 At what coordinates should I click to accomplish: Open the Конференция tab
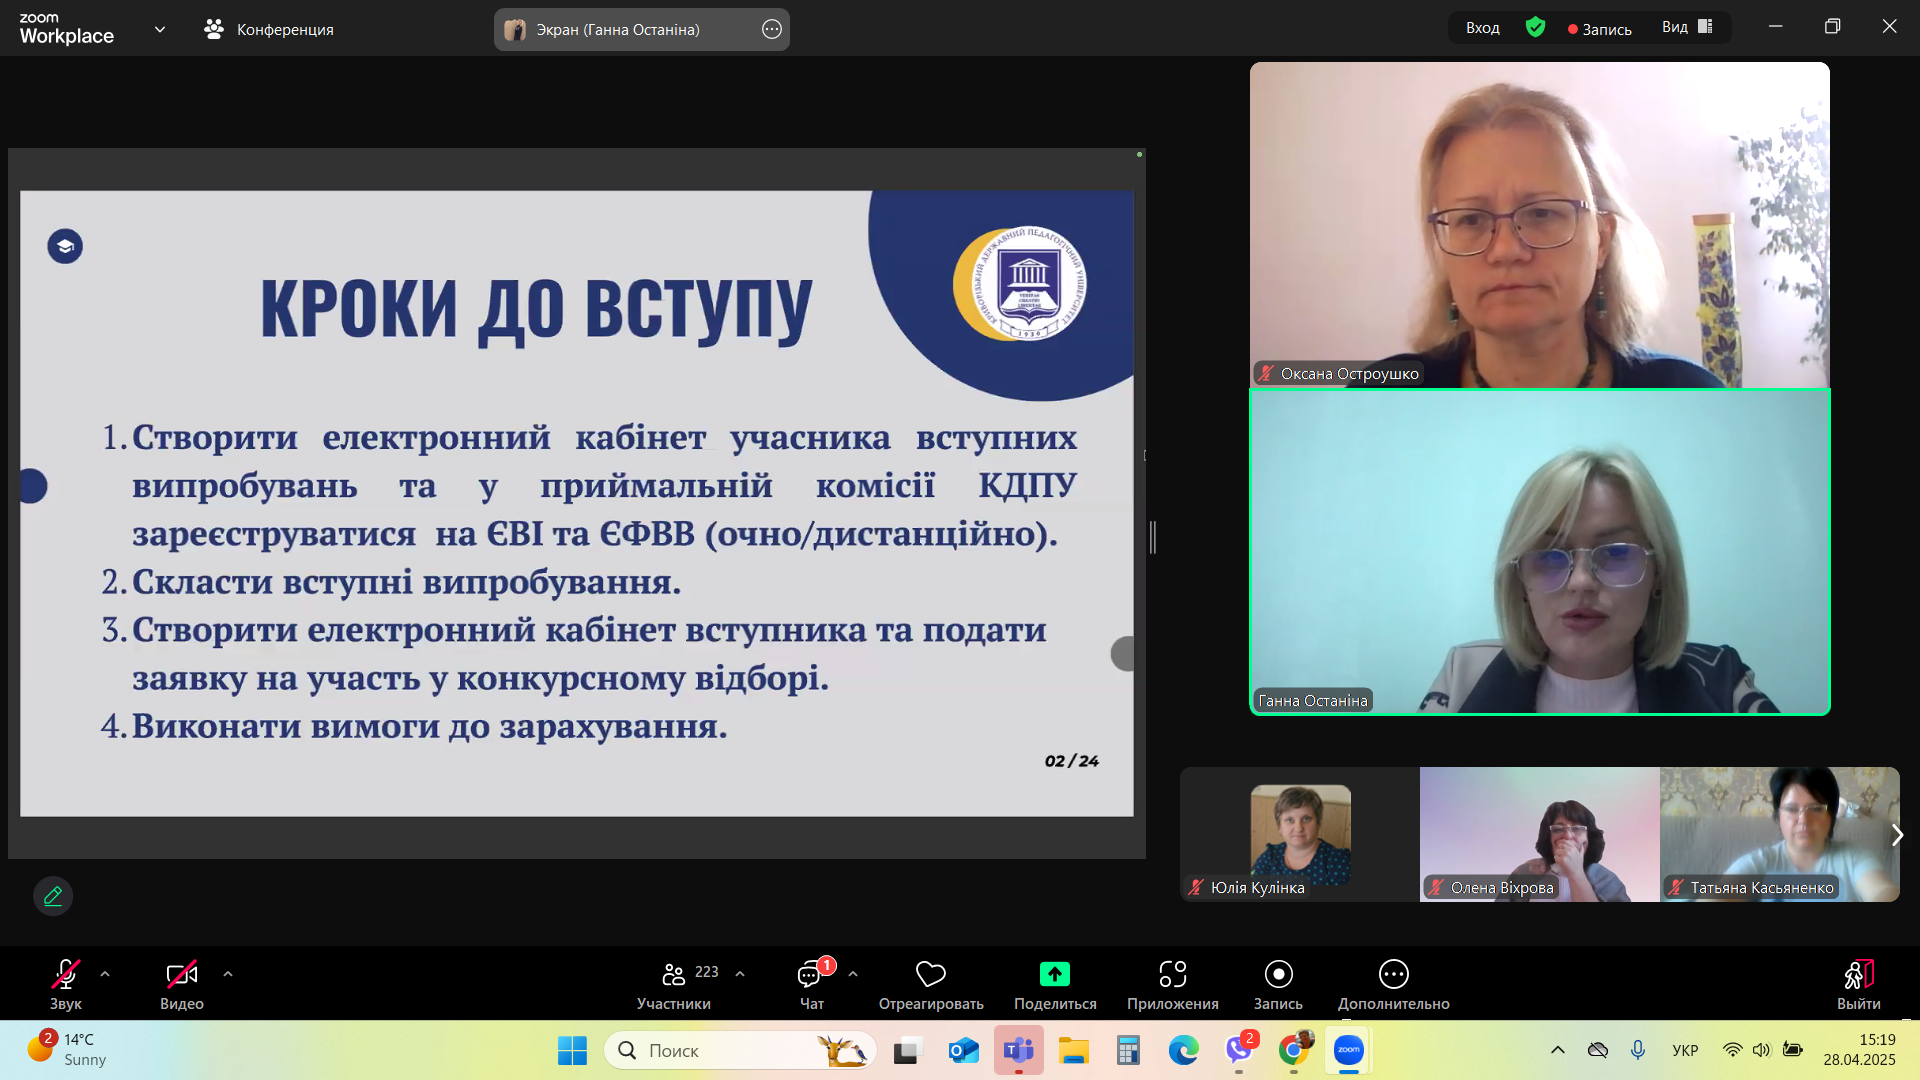click(x=268, y=29)
